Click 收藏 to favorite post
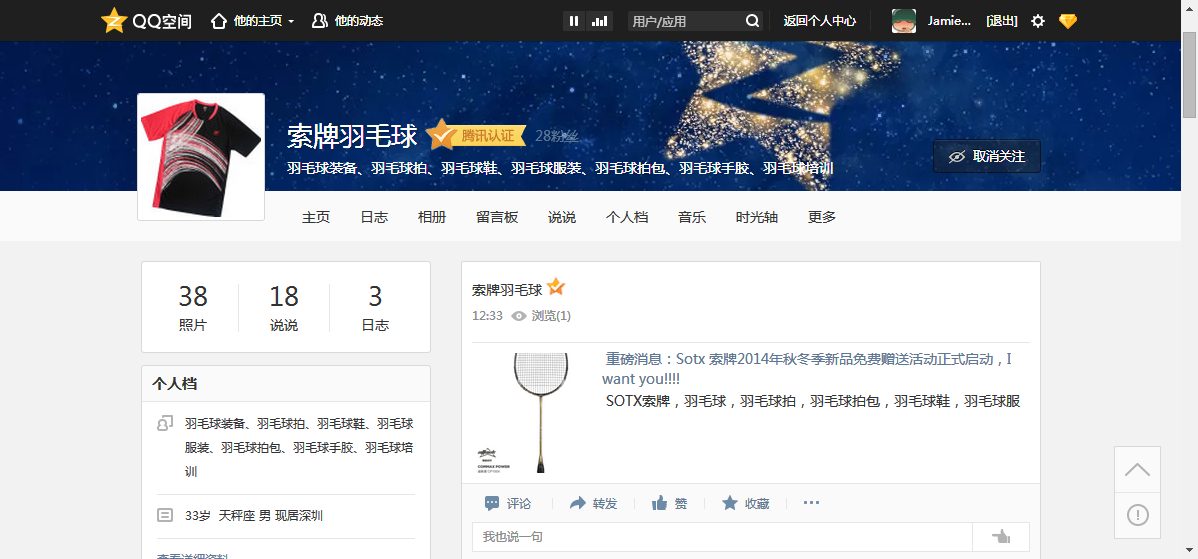Image resolution: width=1198 pixels, height=559 pixels. [746, 503]
